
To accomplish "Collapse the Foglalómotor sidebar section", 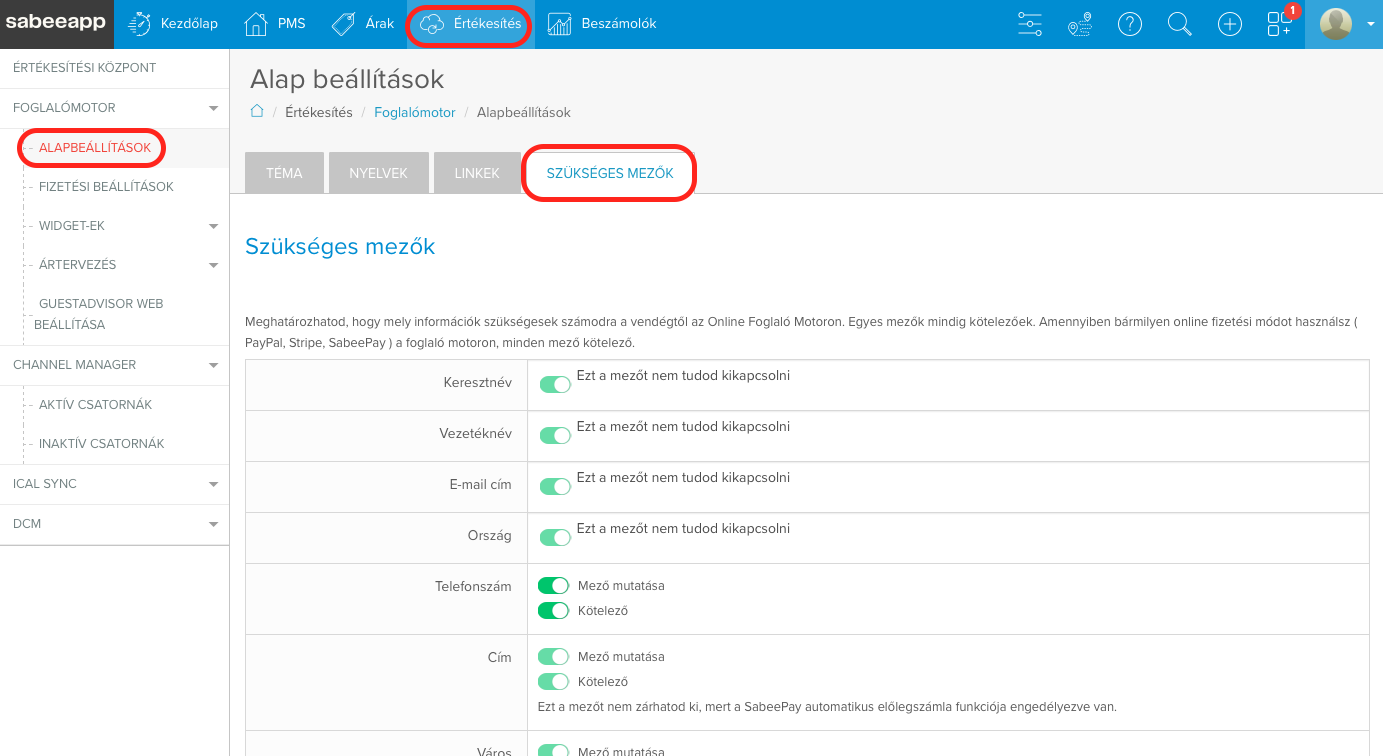I will [x=212, y=108].
